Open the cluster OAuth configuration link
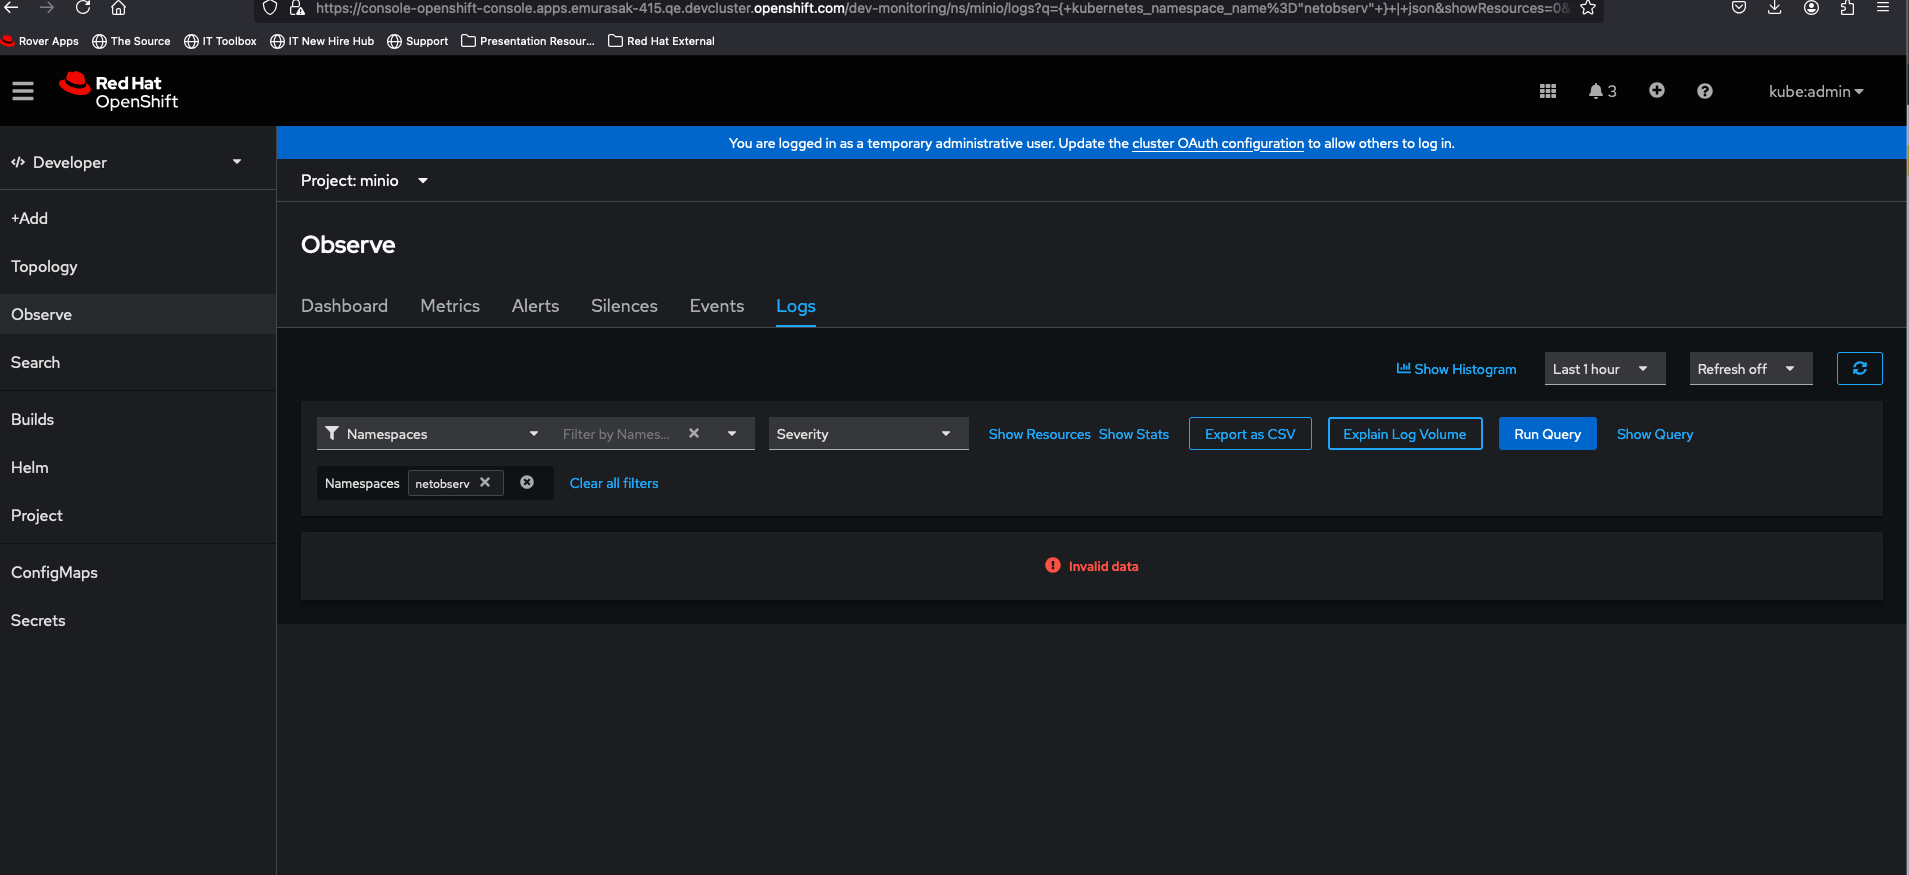Image resolution: width=1909 pixels, height=875 pixels. pos(1218,143)
